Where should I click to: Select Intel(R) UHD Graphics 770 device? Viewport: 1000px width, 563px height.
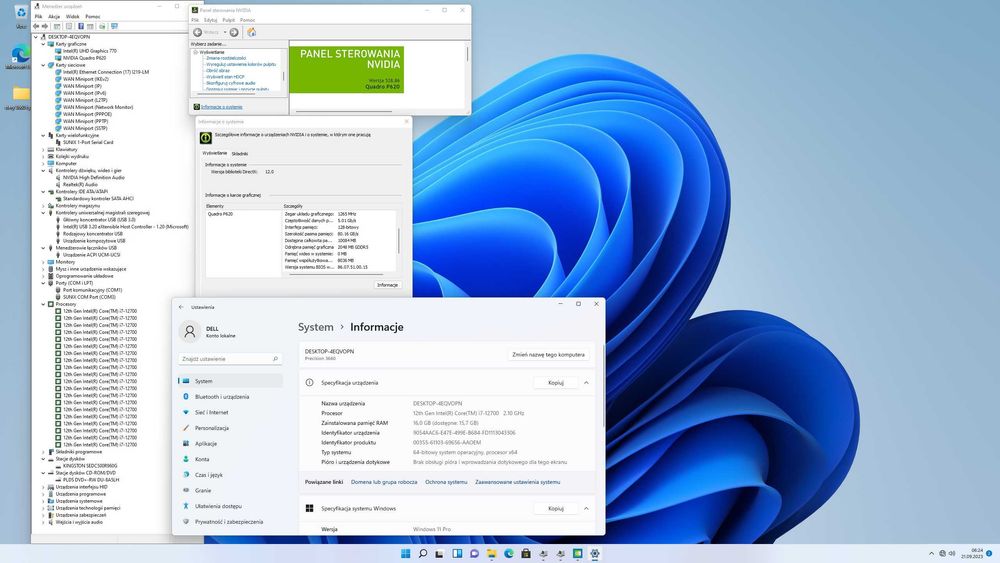(89, 51)
